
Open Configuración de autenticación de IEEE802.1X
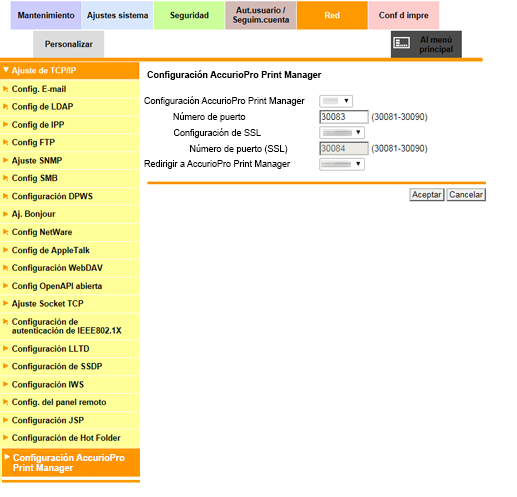[x=70, y=326]
